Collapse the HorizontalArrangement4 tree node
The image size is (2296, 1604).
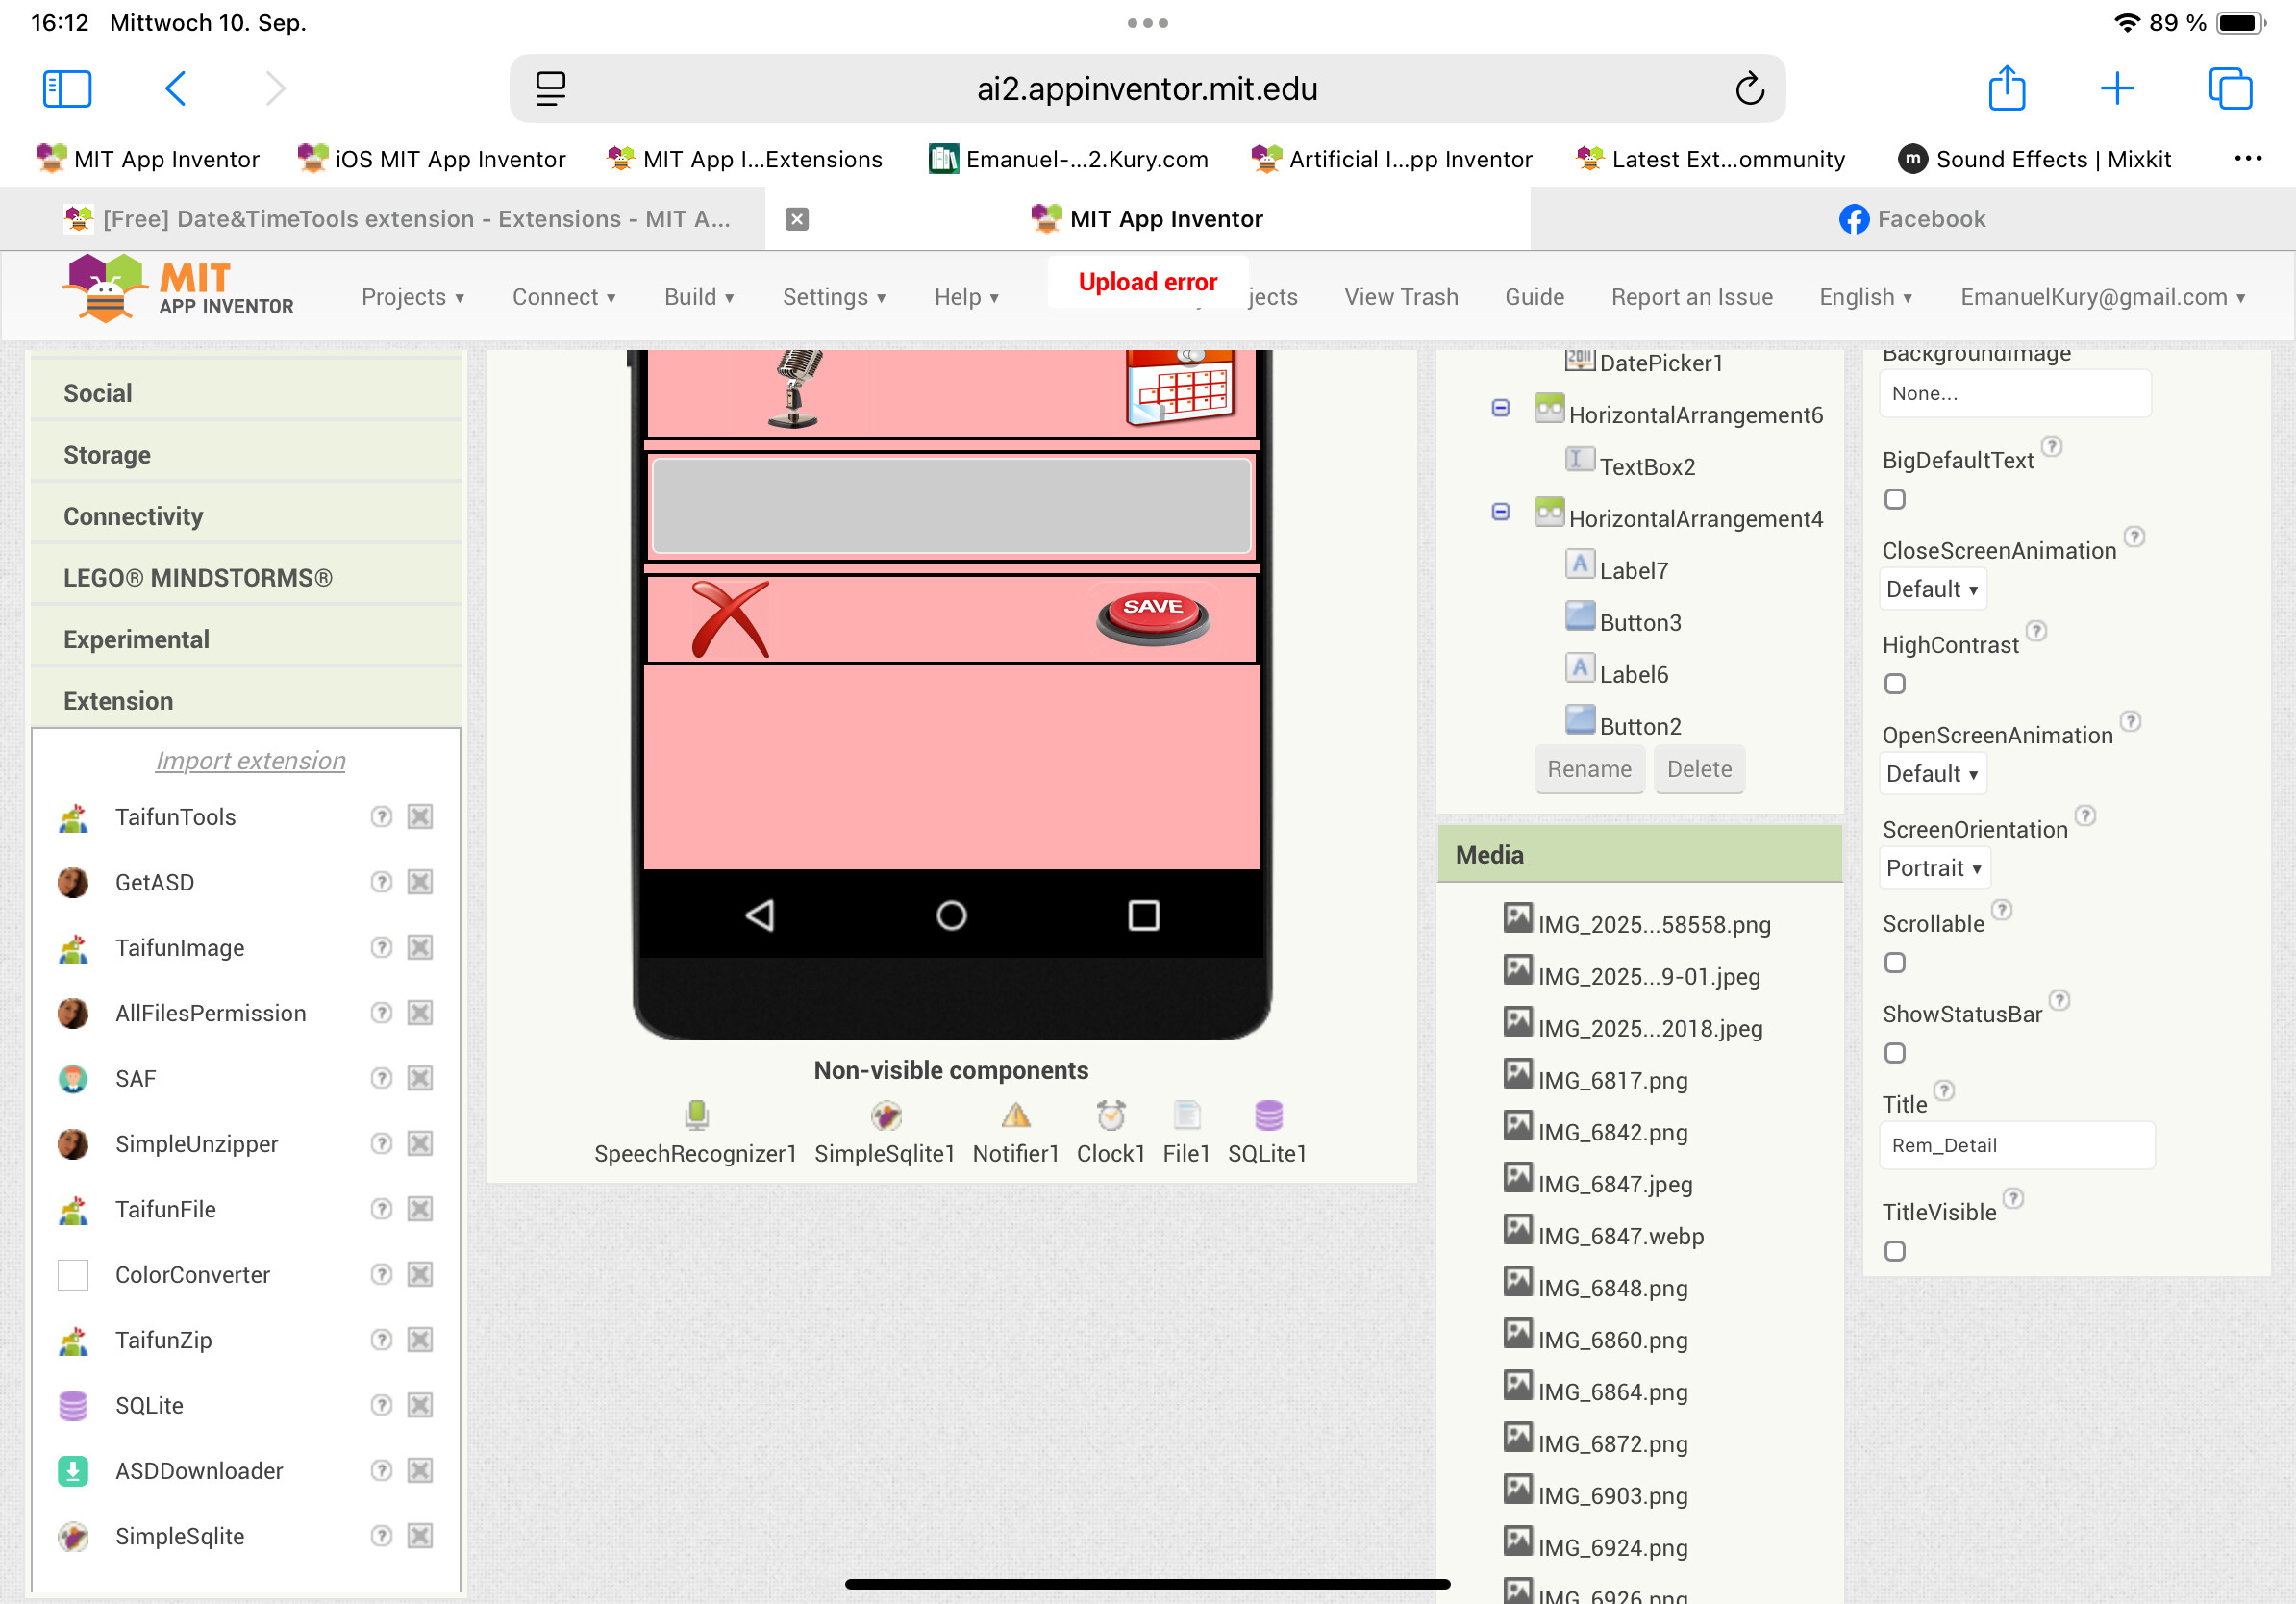tap(1500, 512)
